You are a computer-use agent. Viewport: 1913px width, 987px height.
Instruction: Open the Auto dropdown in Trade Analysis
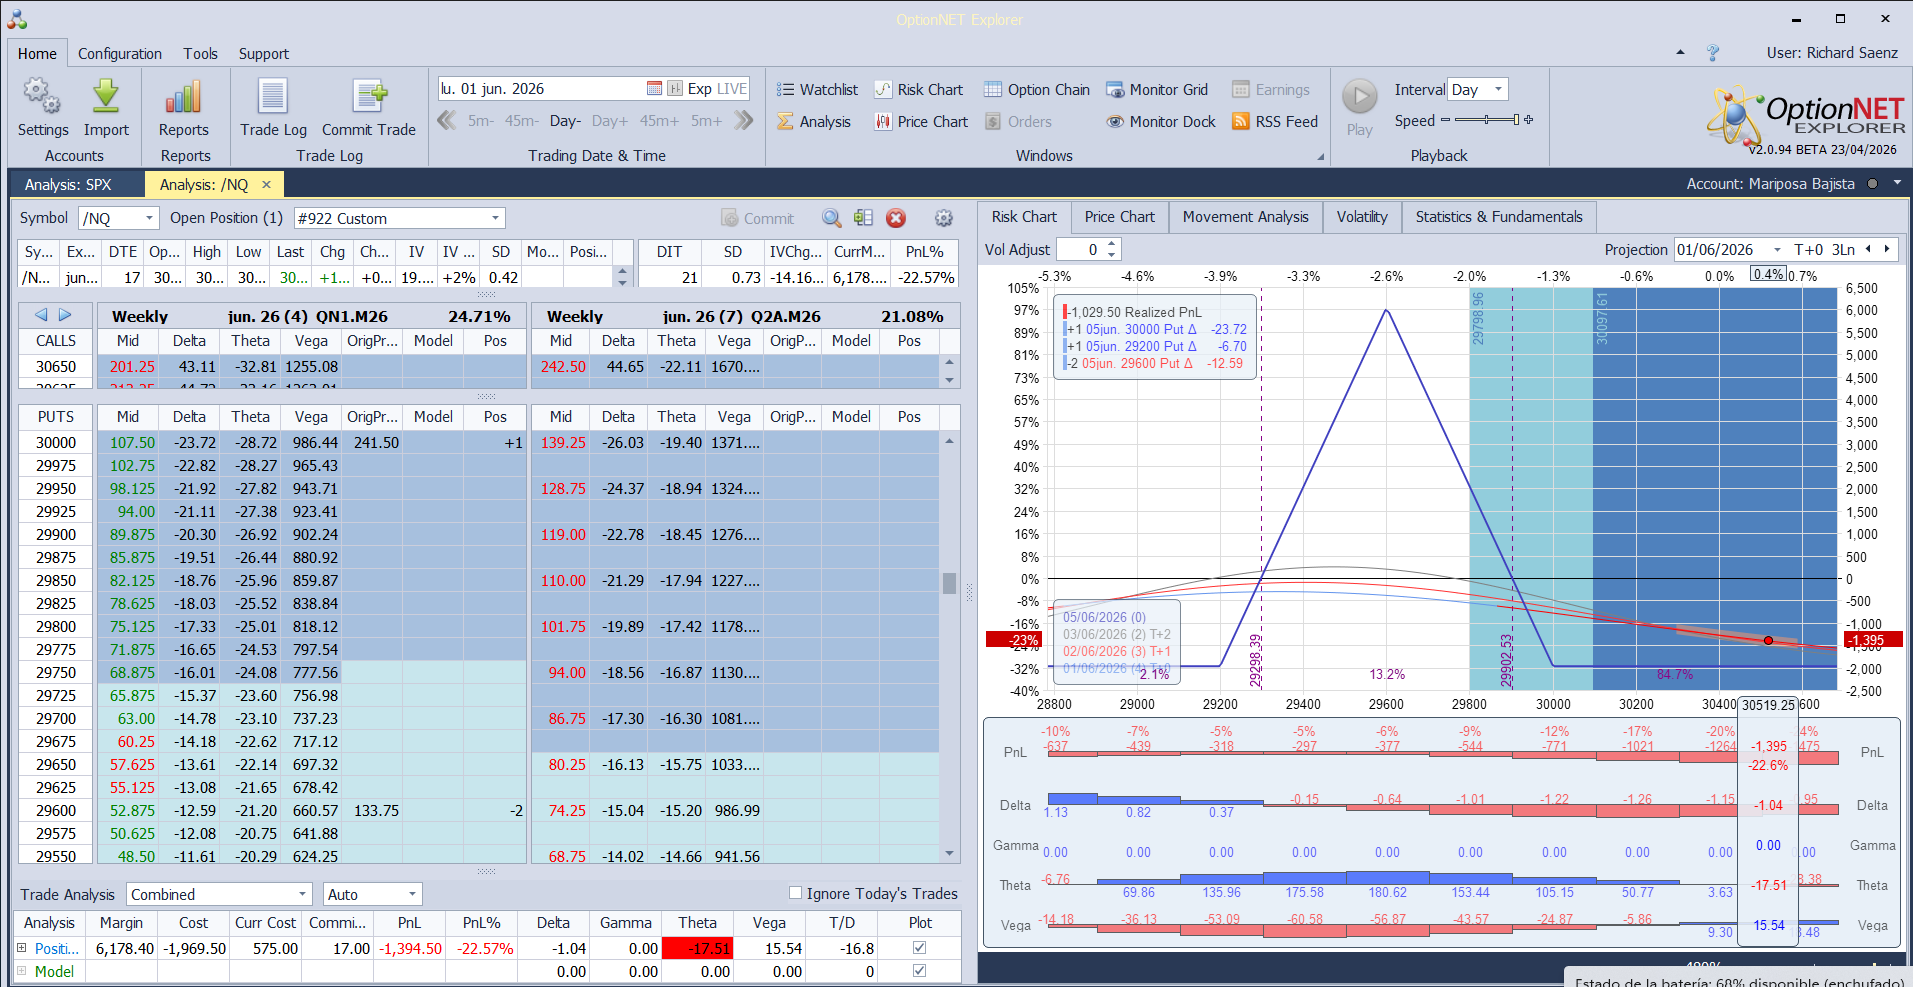click(x=412, y=894)
